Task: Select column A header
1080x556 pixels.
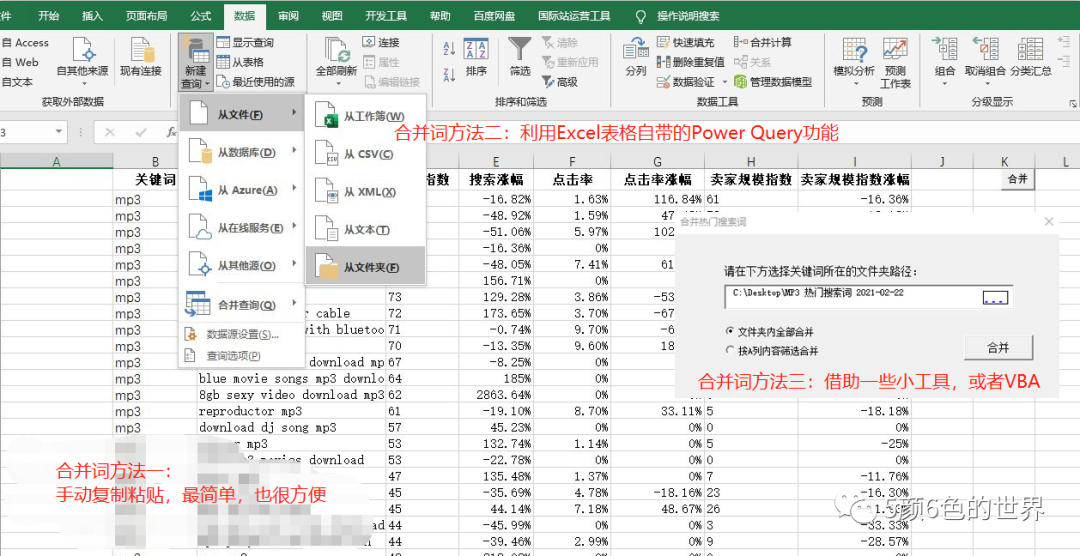Action: coord(56,162)
